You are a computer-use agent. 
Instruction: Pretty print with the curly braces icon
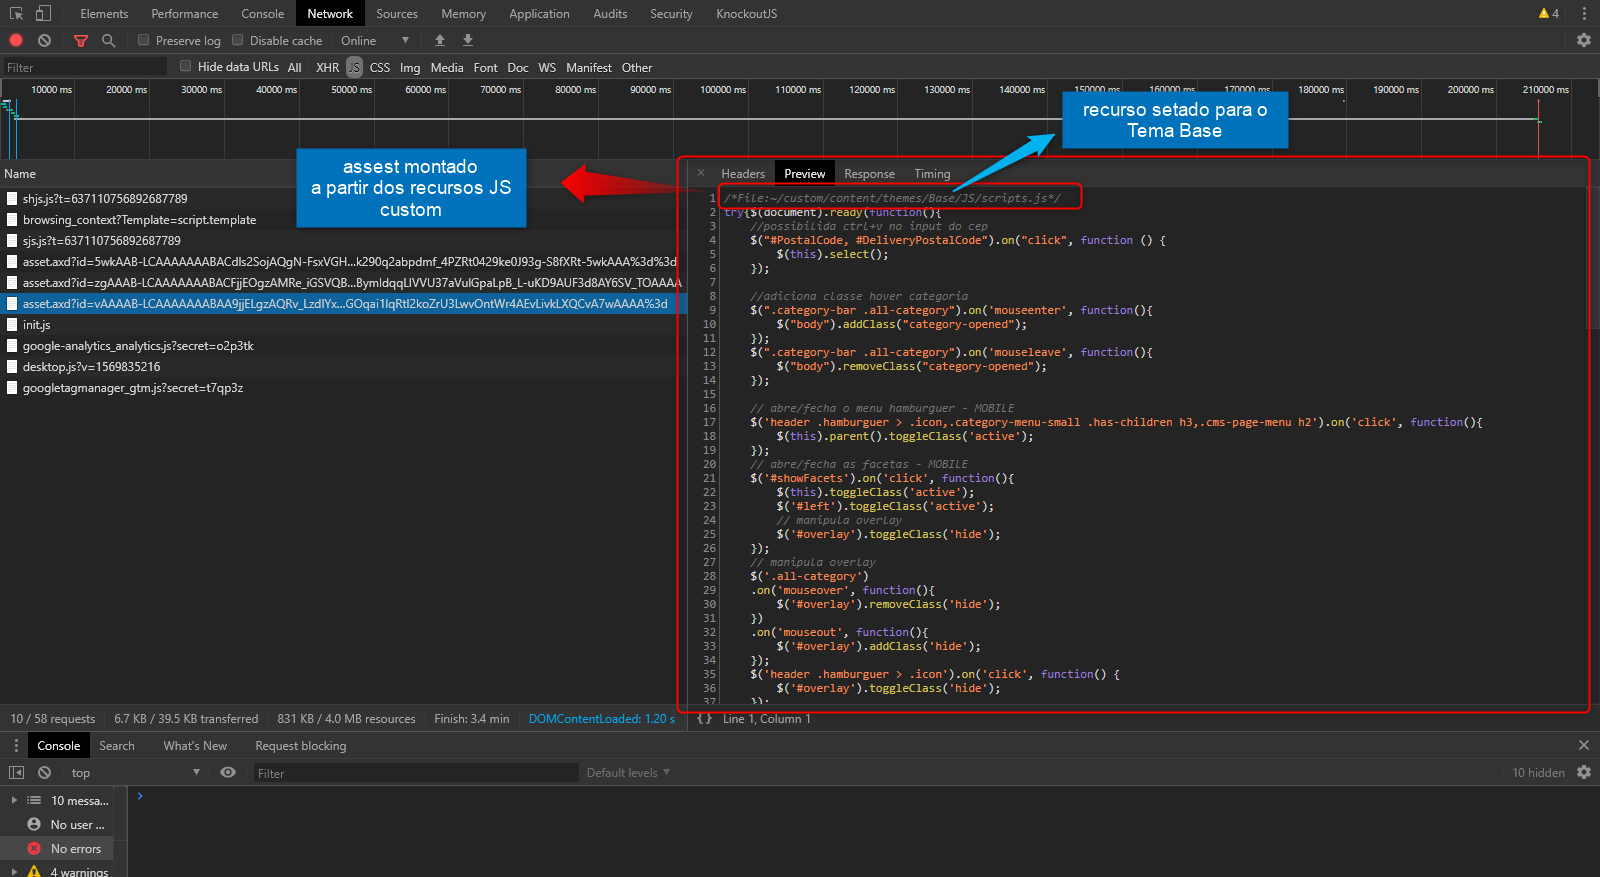(x=704, y=719)
